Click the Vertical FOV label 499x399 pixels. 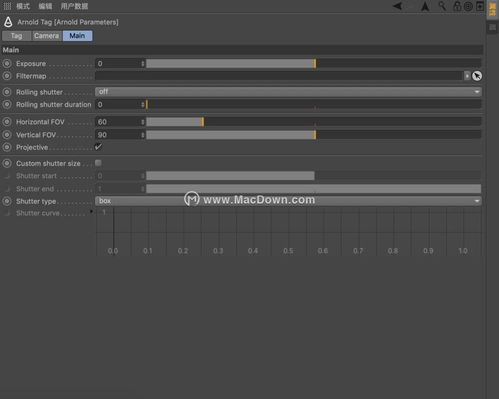tap(36, 135)
